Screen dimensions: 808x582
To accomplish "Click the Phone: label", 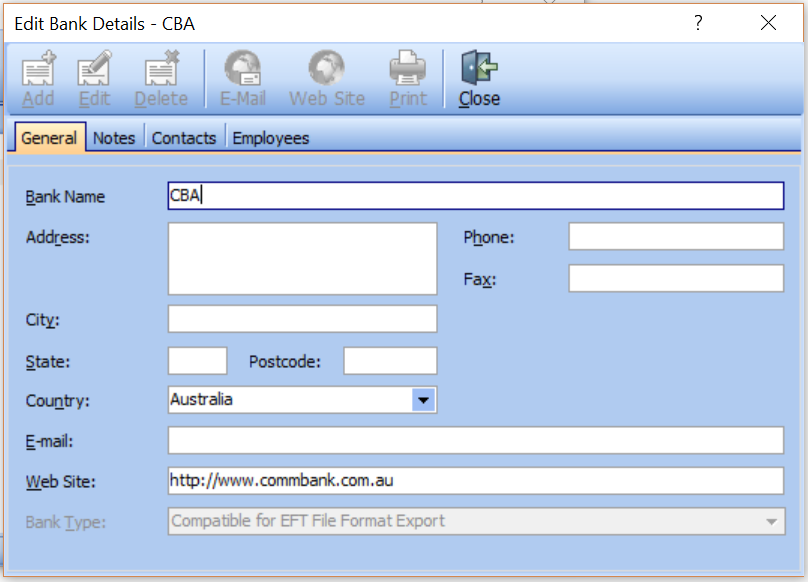I will [489, 237].
